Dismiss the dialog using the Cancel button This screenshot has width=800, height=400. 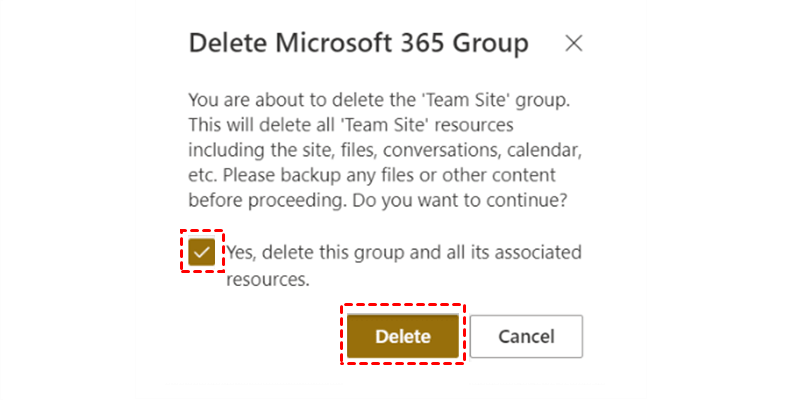coord(526,336)
